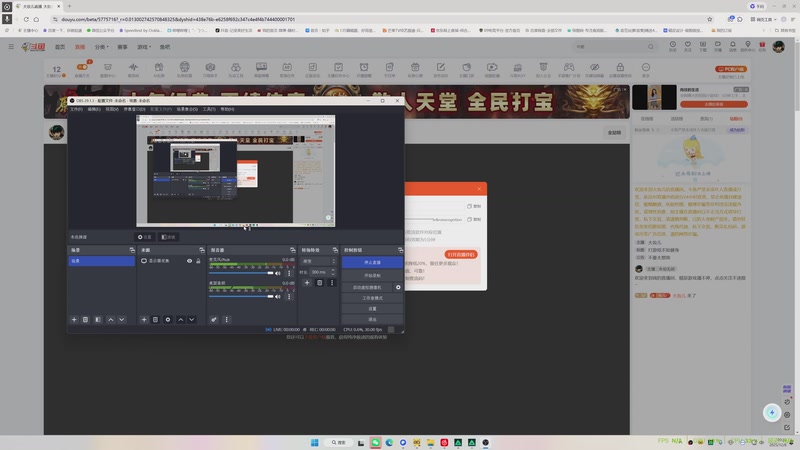Open the Tools menu in OBS menu bar

pyautogui.click(x=209, y=109)
